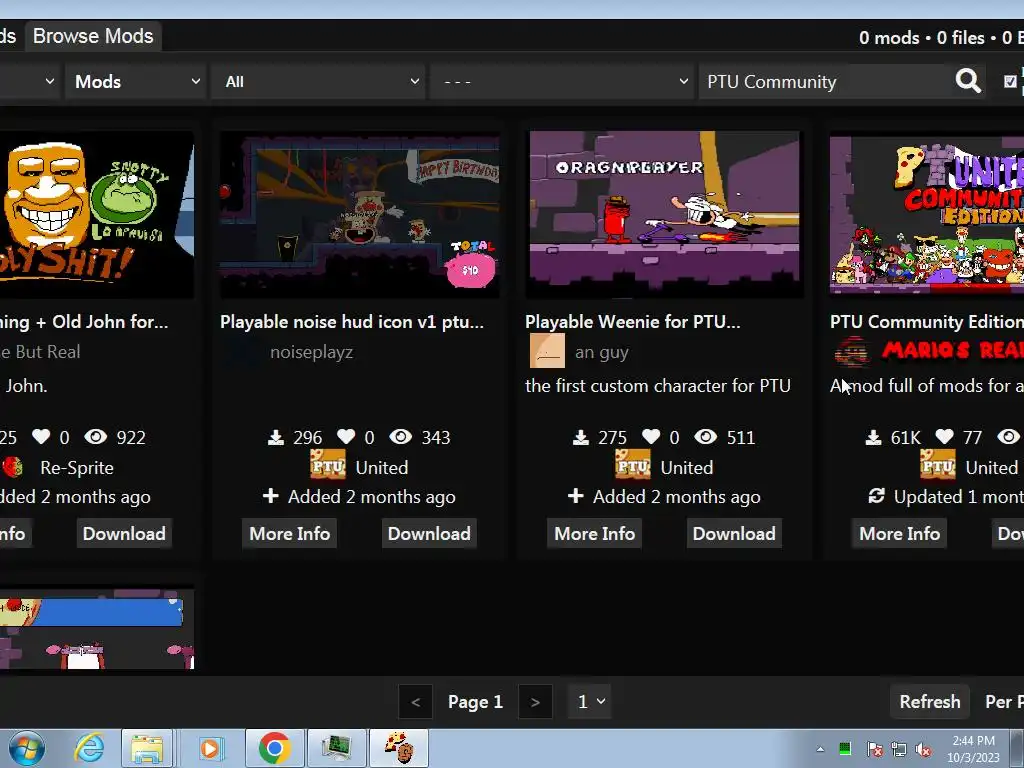Open Windows Media Player taskbar icon

point(210,748)
